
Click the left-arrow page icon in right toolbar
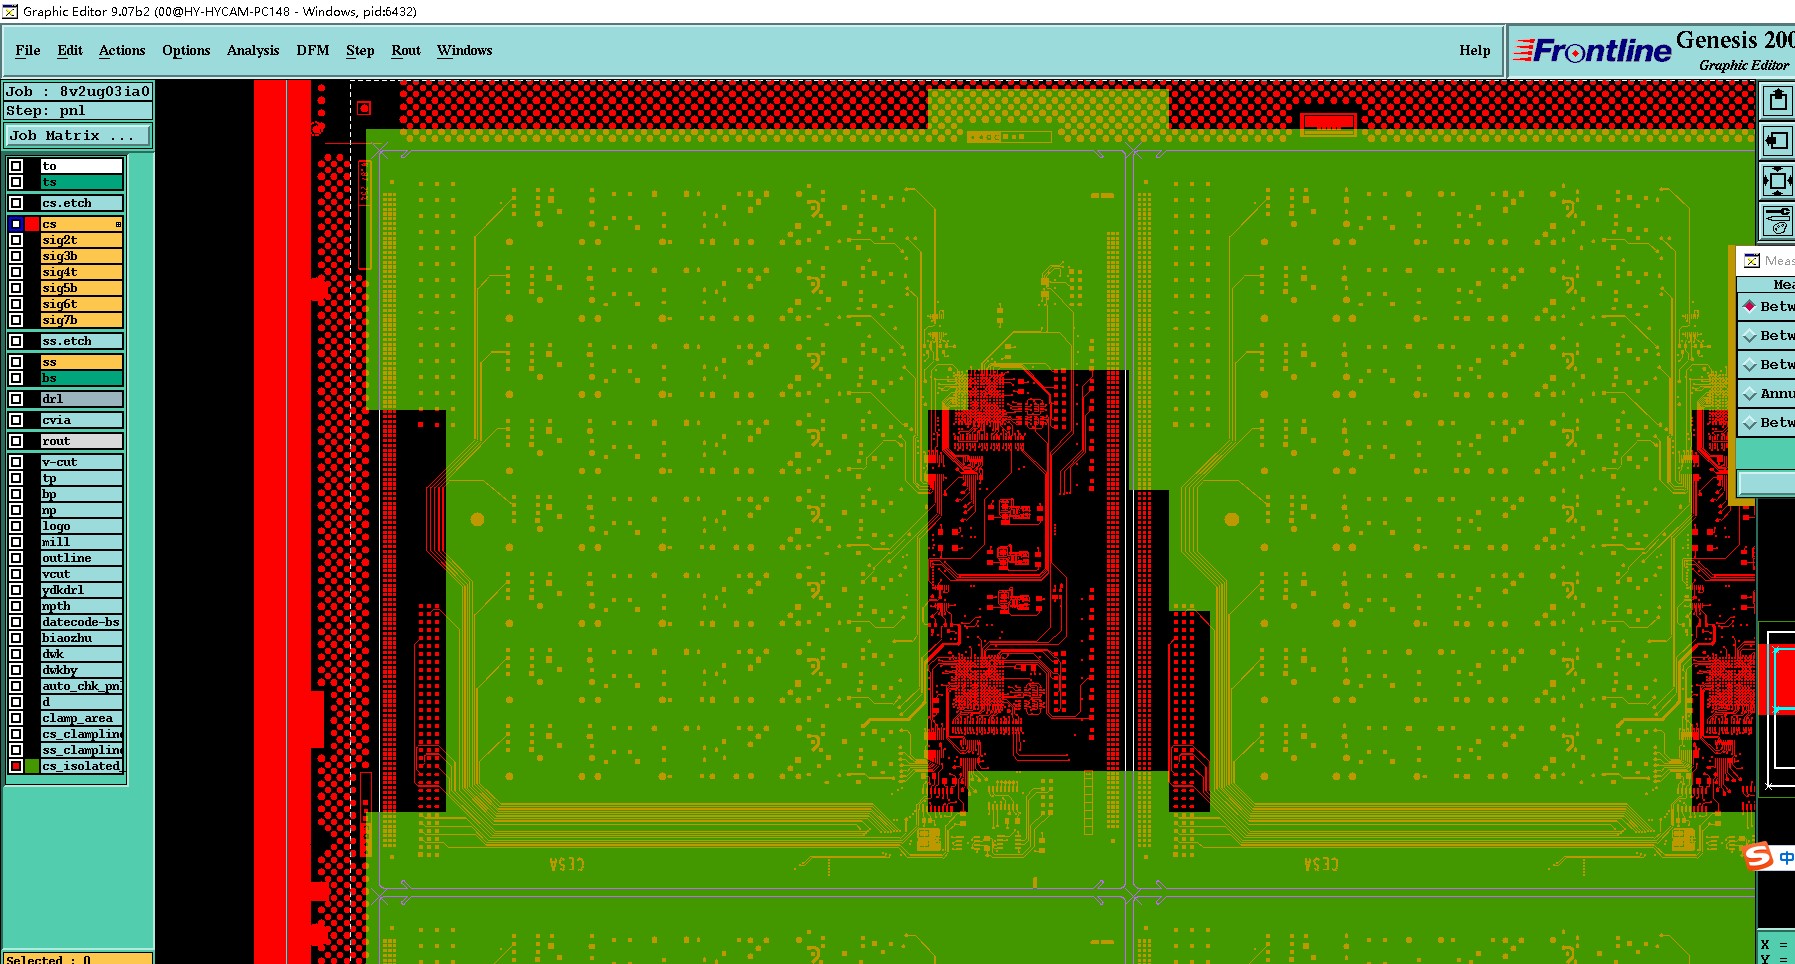[1777, 141]
